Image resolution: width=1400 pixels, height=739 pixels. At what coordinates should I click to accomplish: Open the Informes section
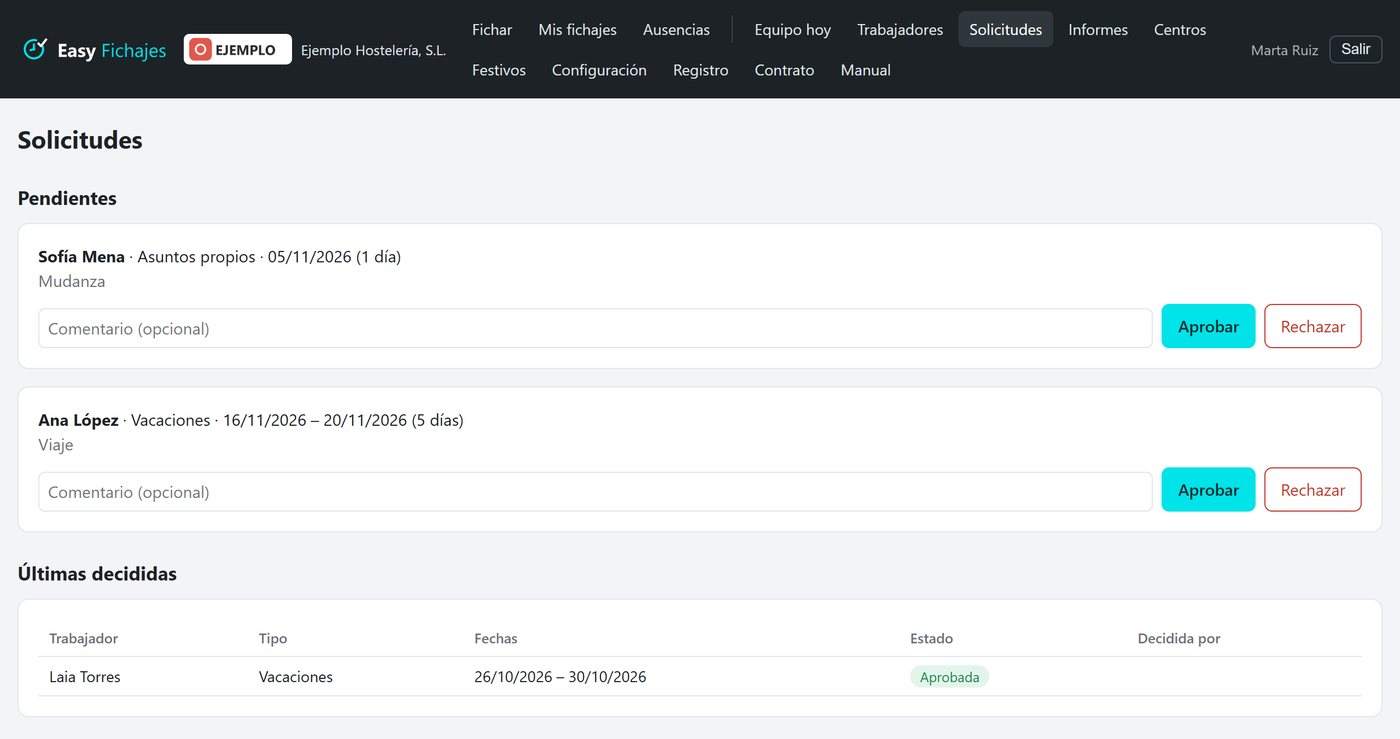tap(1098, 30)
